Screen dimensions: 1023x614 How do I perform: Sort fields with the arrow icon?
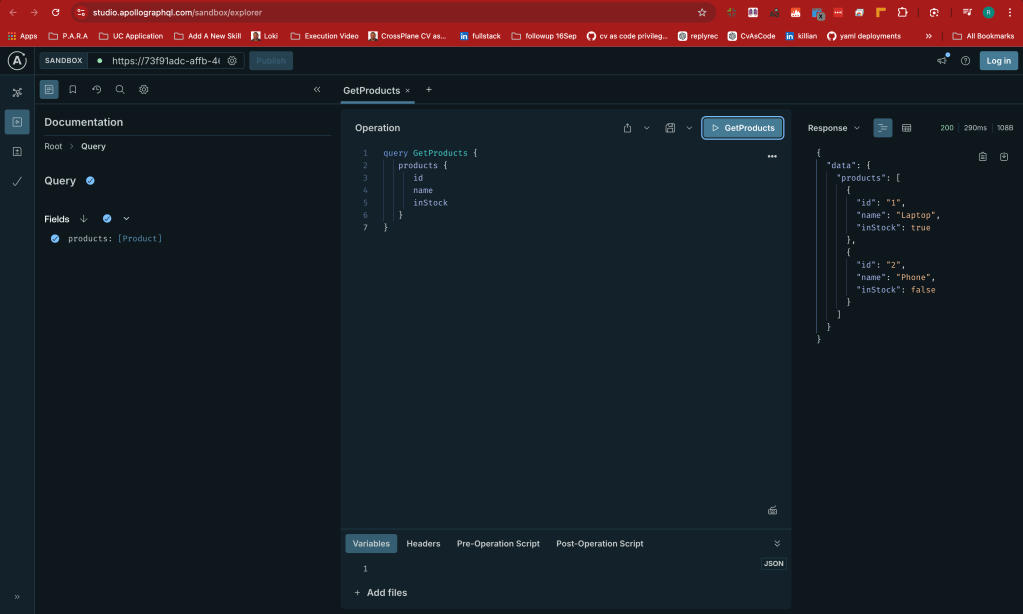click(x=84, y=219)
